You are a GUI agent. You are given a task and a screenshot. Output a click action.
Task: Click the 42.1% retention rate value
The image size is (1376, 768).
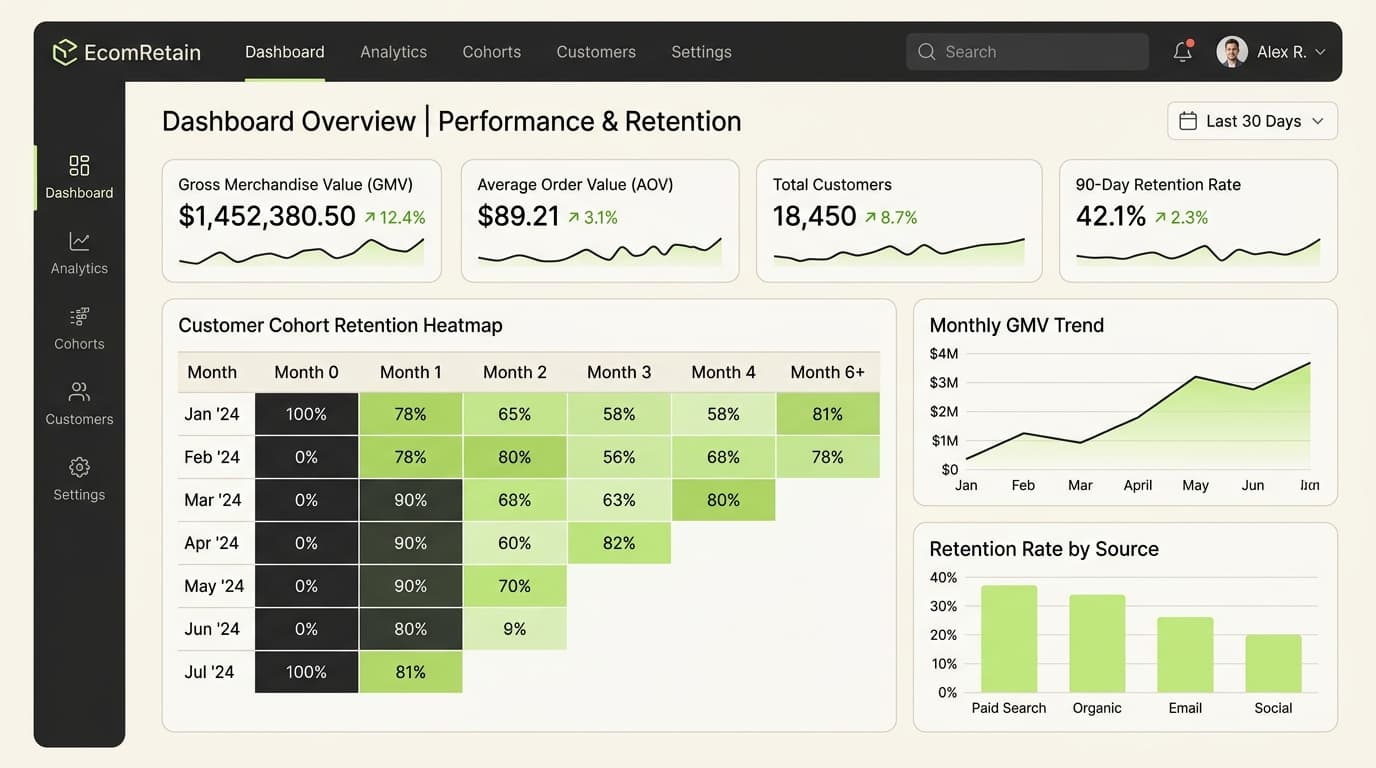tap(1111, 216)
